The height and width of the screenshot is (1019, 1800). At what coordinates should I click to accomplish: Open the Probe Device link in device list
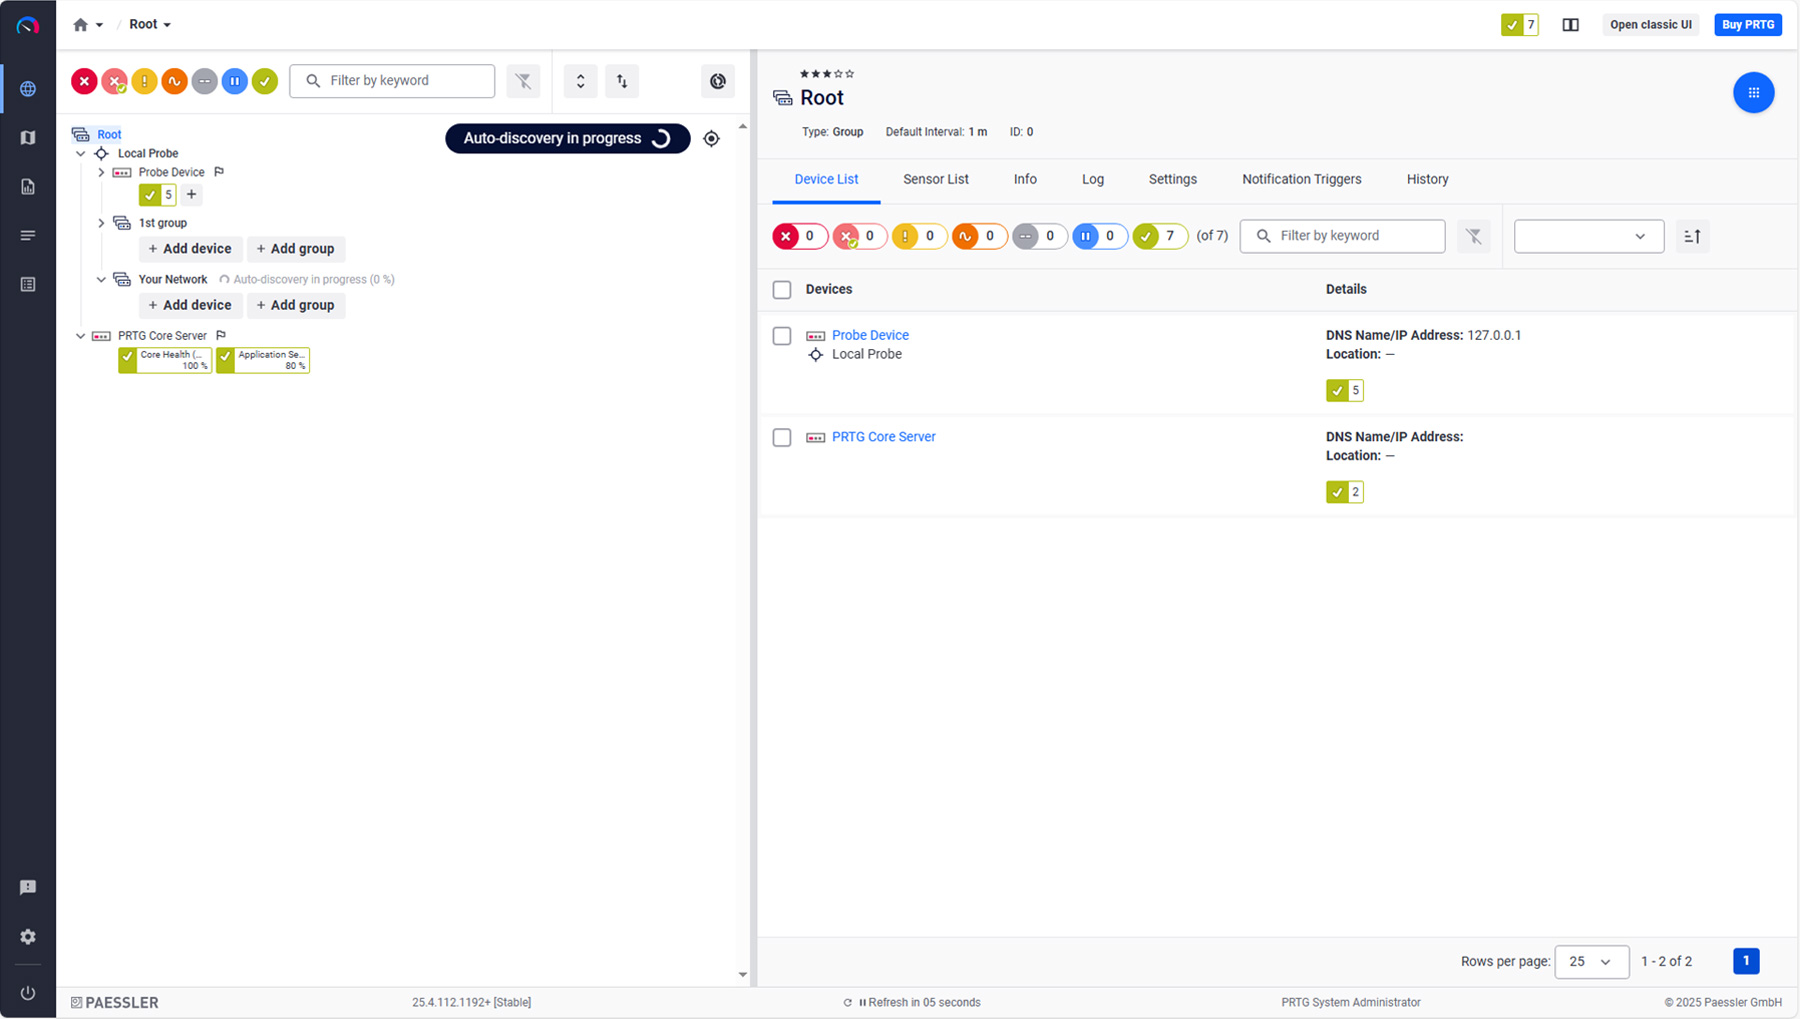[870, 336]
